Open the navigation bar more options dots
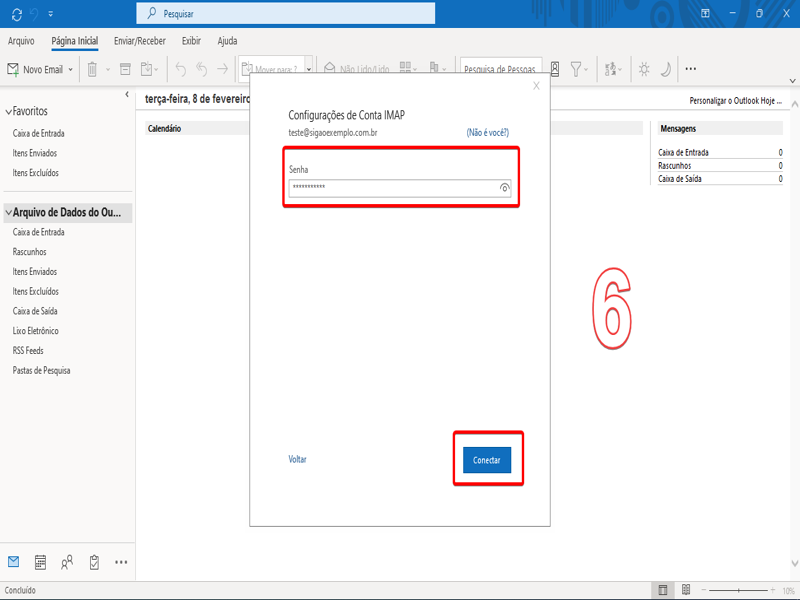 point(121,562)
